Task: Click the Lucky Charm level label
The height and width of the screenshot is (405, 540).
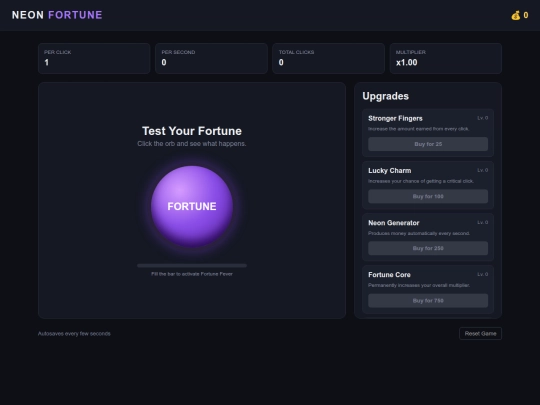Action: click(482, 170)
